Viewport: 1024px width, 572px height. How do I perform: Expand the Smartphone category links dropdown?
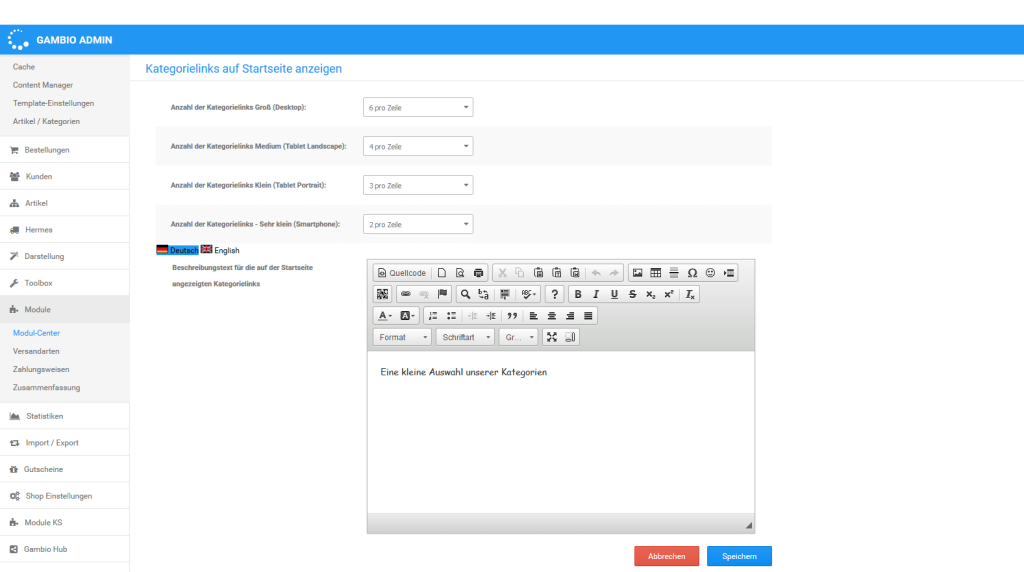click(x=417, y=224)
